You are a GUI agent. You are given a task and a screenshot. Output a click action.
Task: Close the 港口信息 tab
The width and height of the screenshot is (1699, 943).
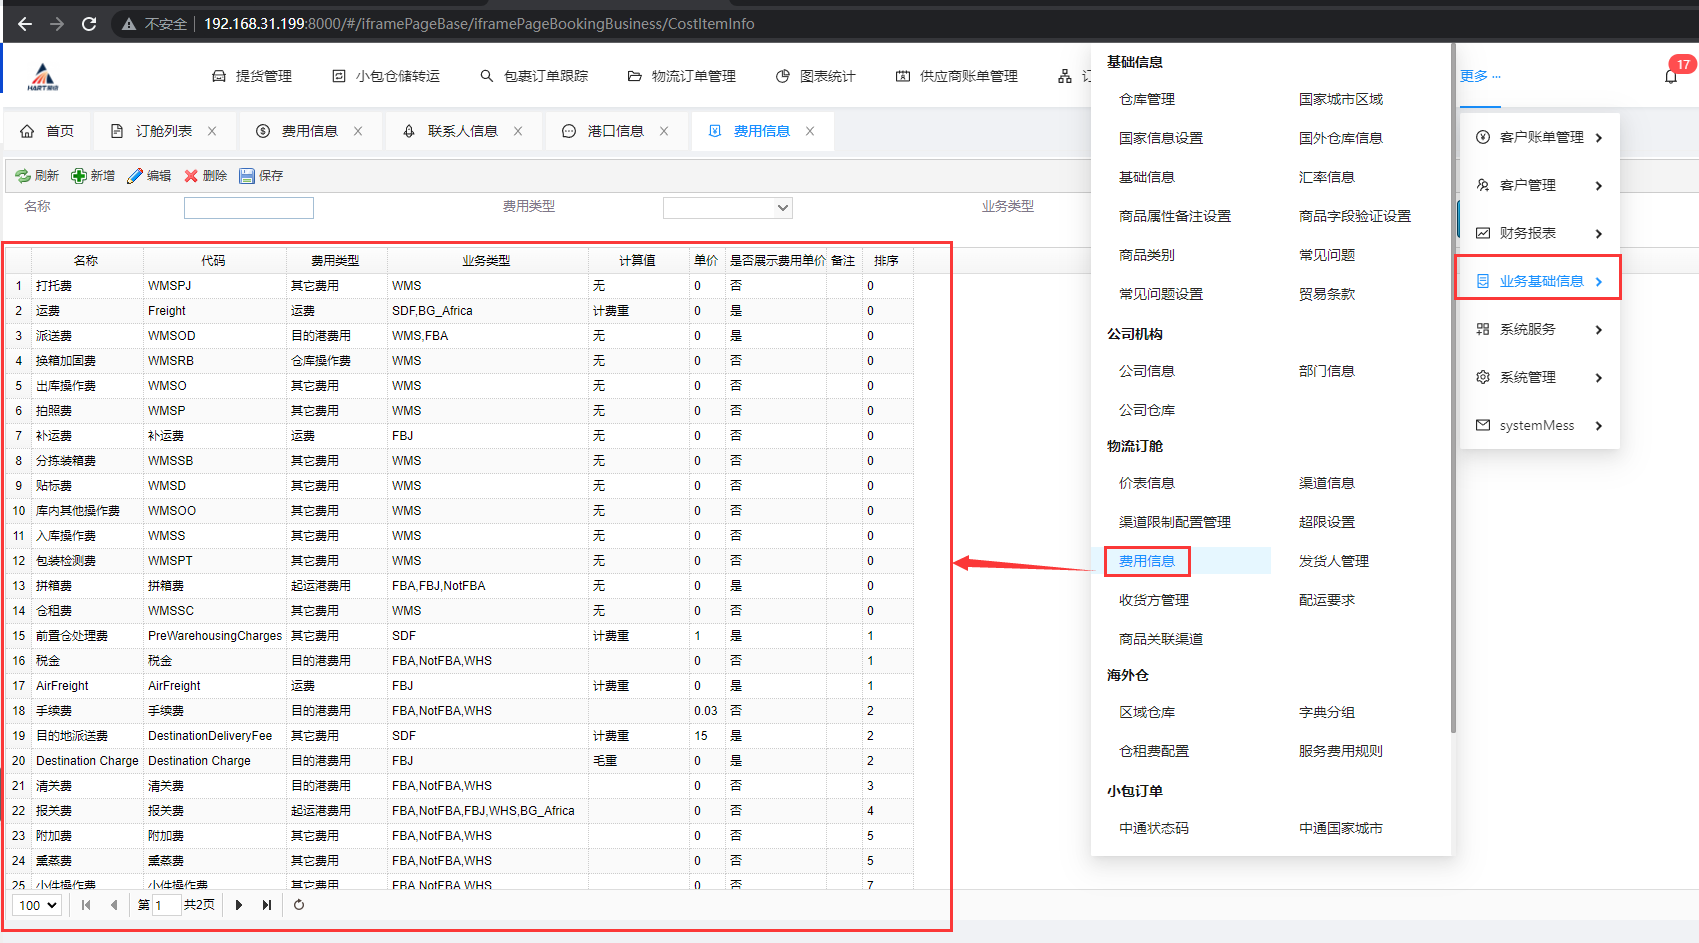pyautogui.click(x=664, y=131)
